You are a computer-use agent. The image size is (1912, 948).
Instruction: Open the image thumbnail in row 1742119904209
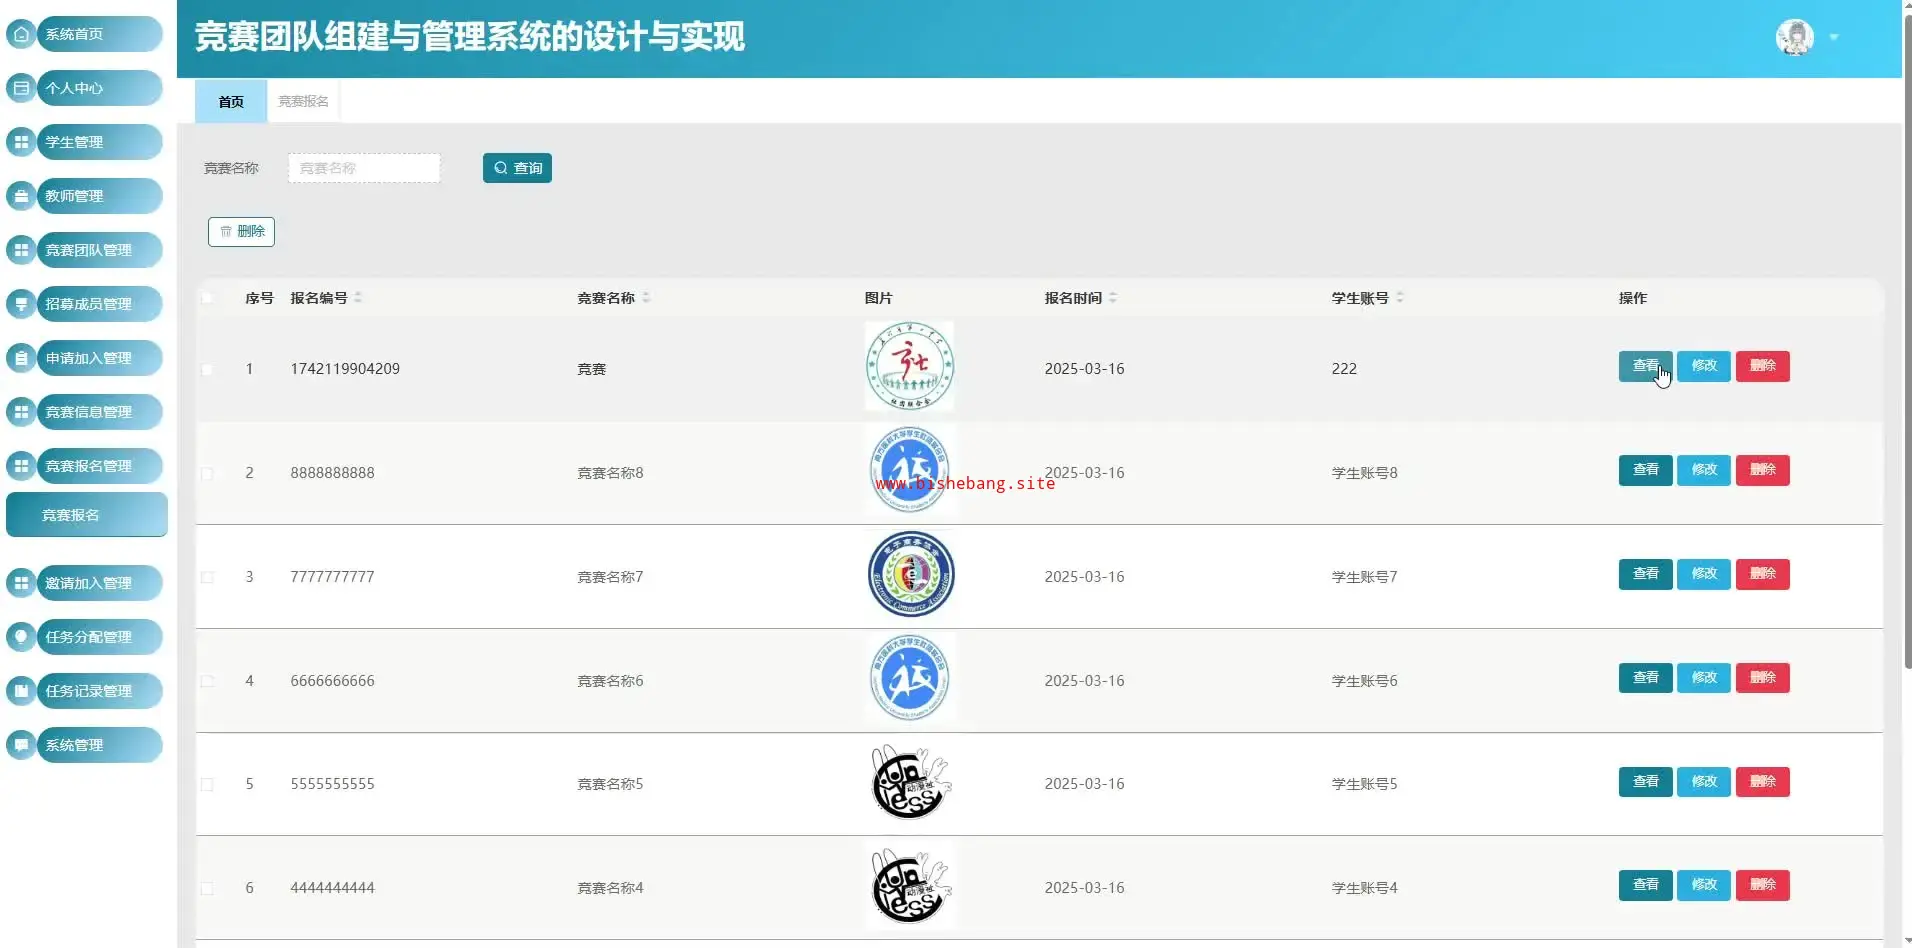click(910, 366)
